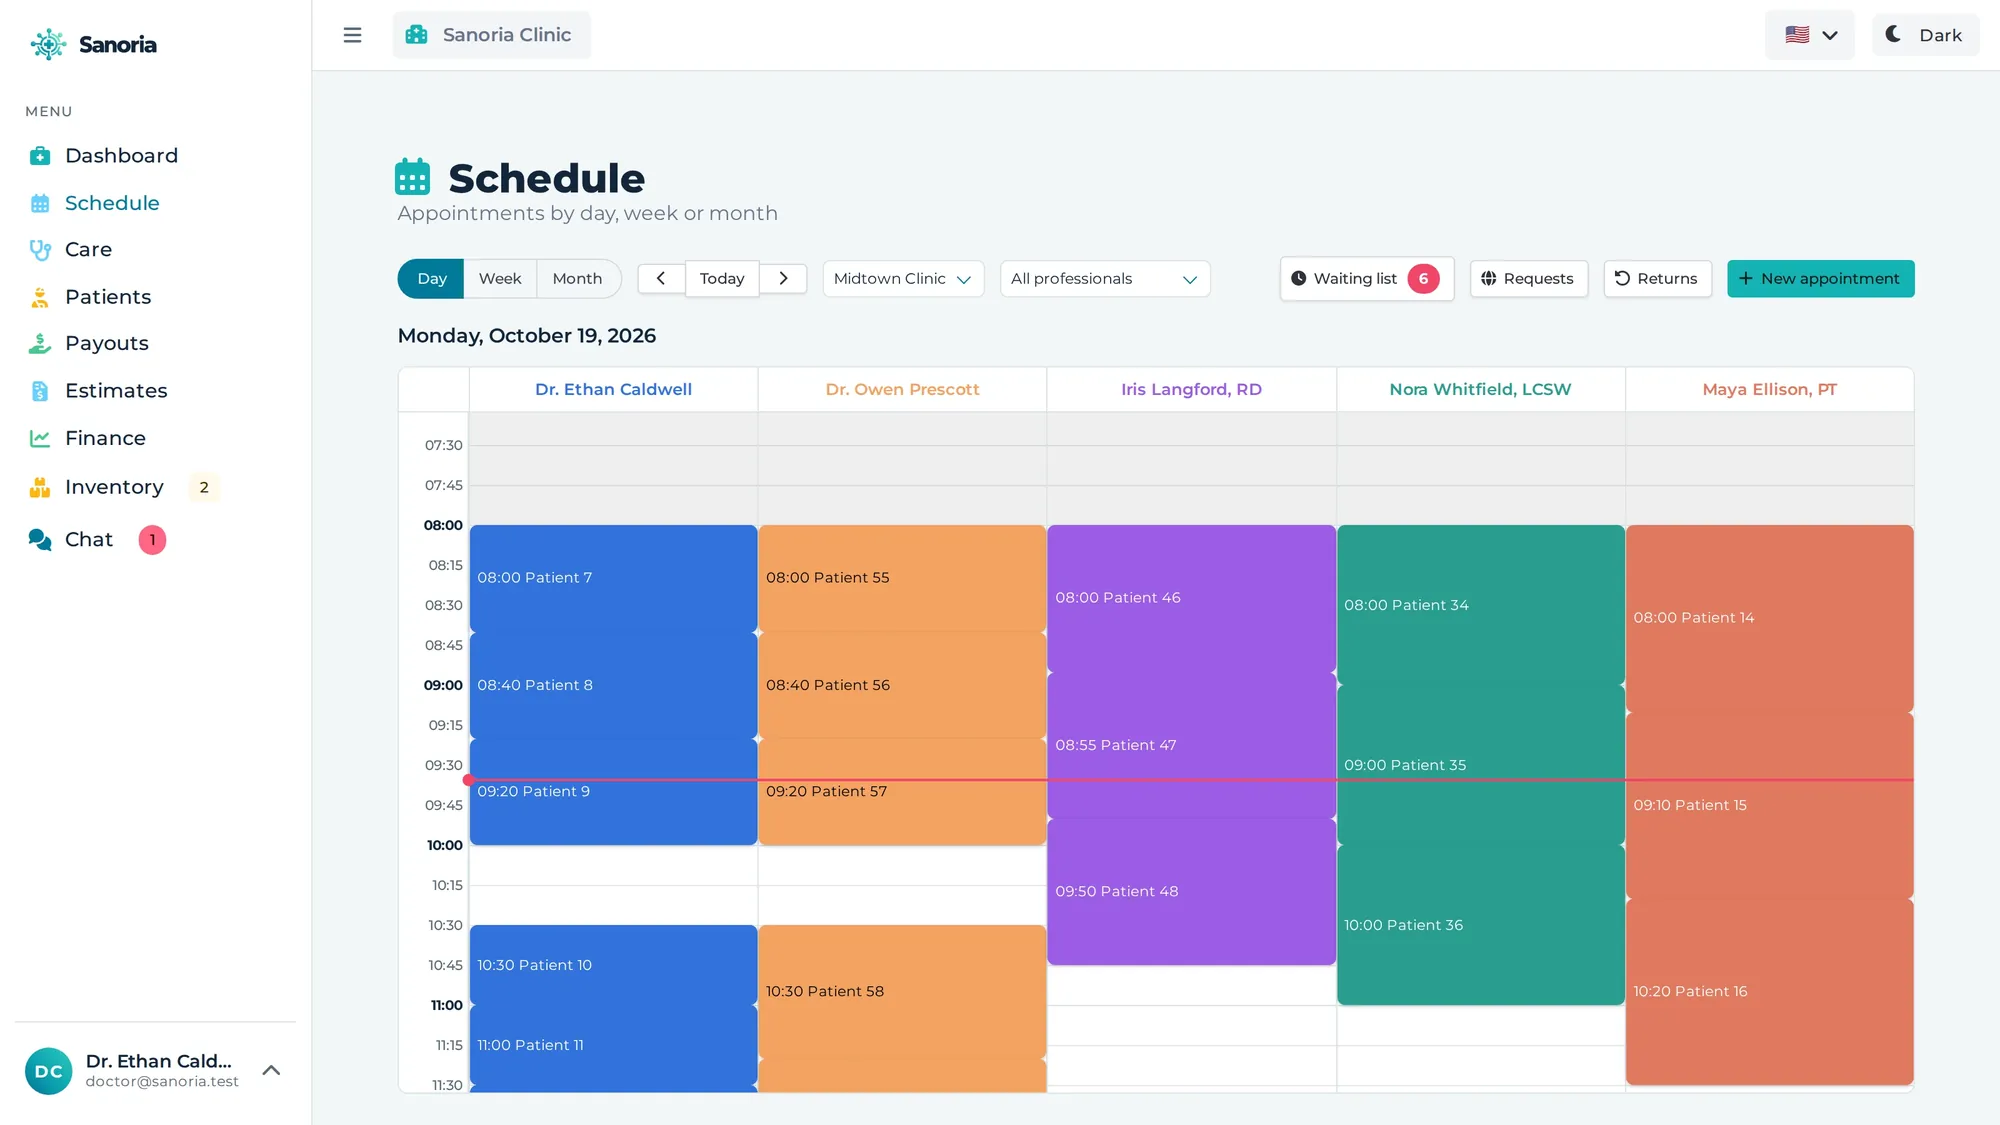Click the Dashboard sidebar icon
This screenshot has width=2000, height=1125.
pyautogui.click(x=40, y=156)
